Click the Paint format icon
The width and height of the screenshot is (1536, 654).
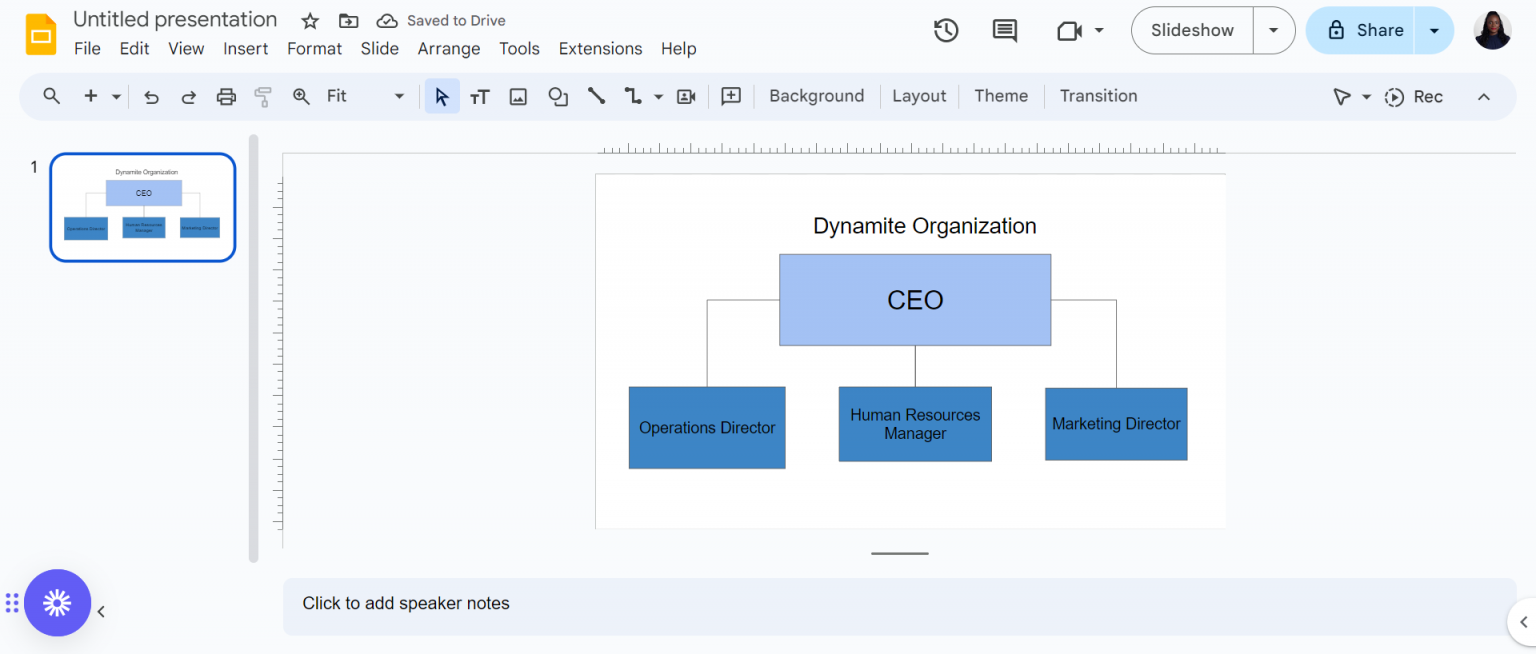tap(261, 96)
